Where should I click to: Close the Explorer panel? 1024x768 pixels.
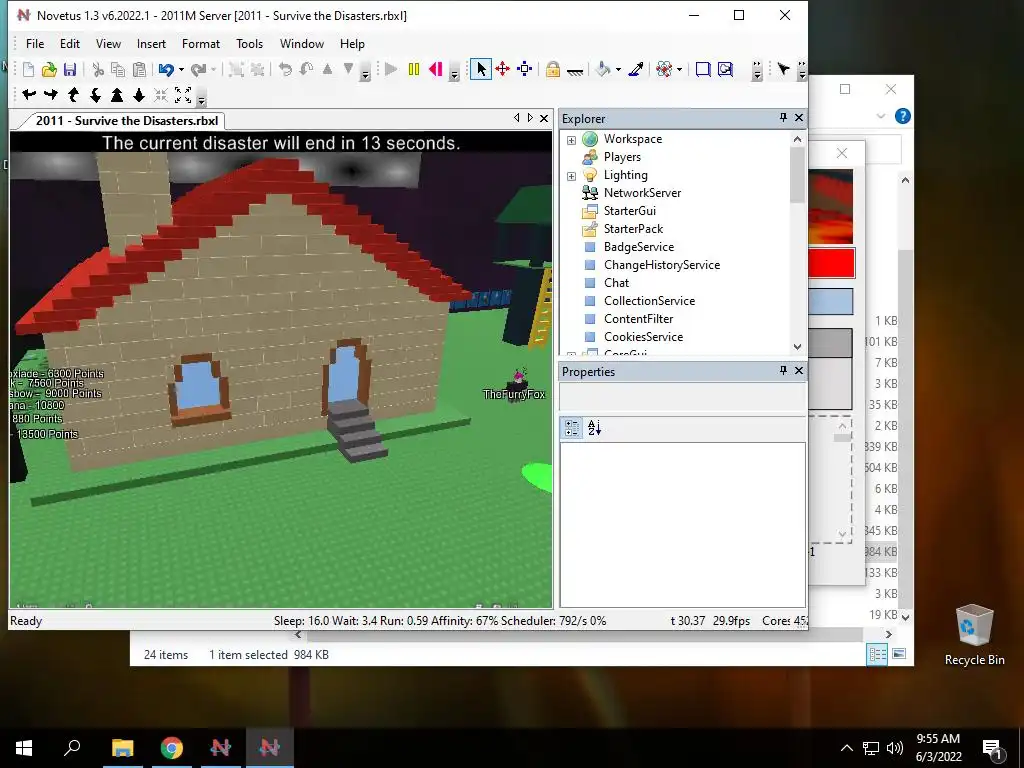799,118
